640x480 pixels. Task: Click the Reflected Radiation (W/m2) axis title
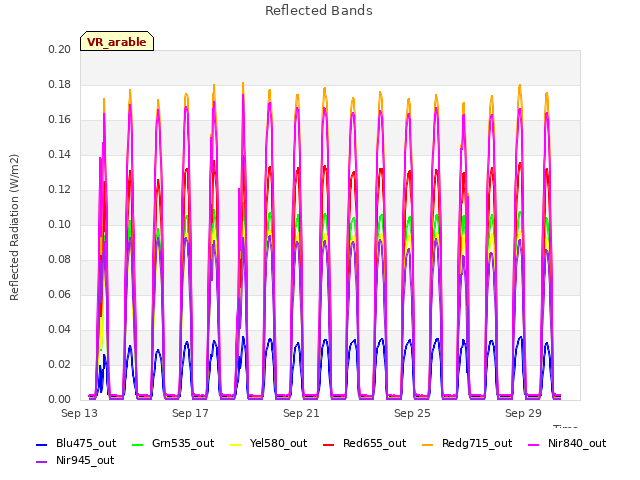[14, 227]
